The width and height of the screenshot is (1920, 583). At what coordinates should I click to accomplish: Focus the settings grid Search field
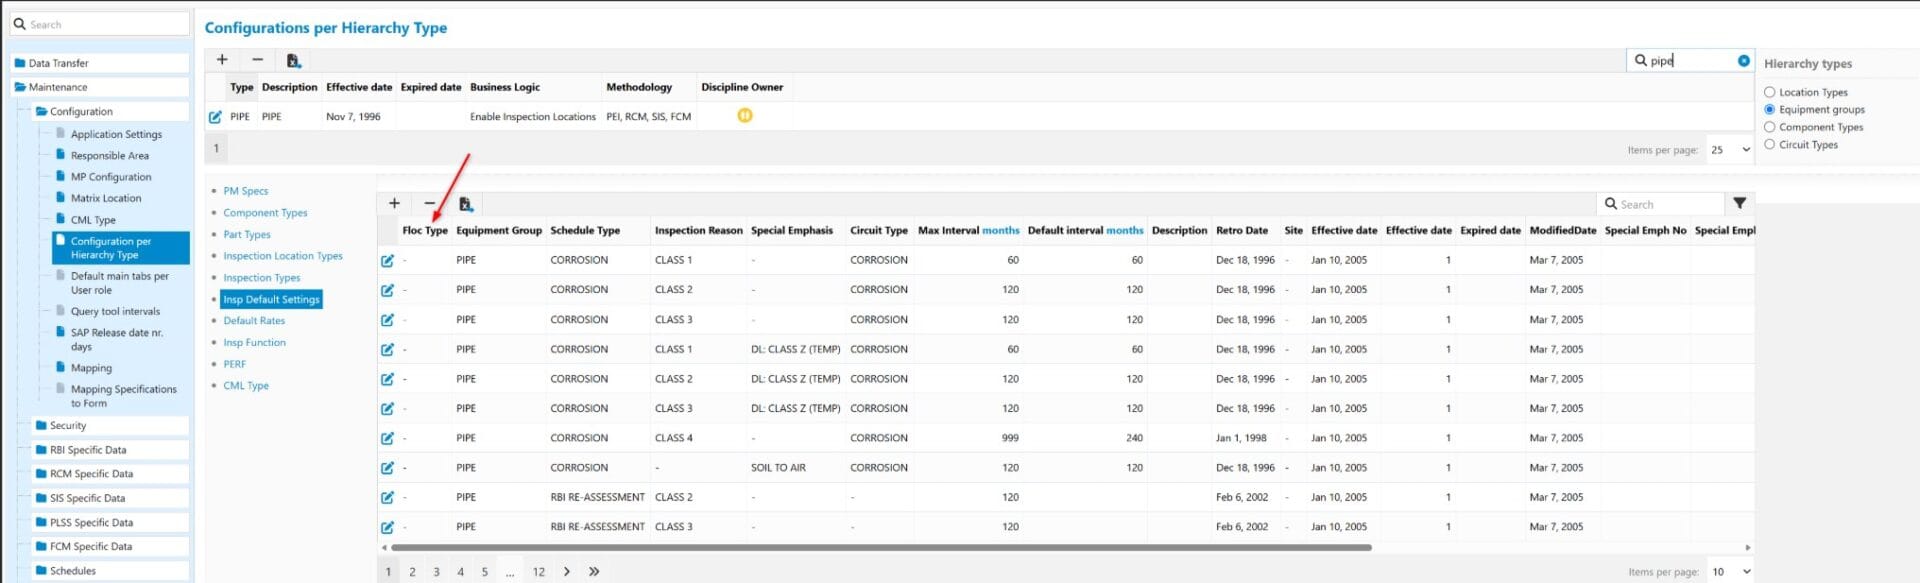[x=1662, y=204]
